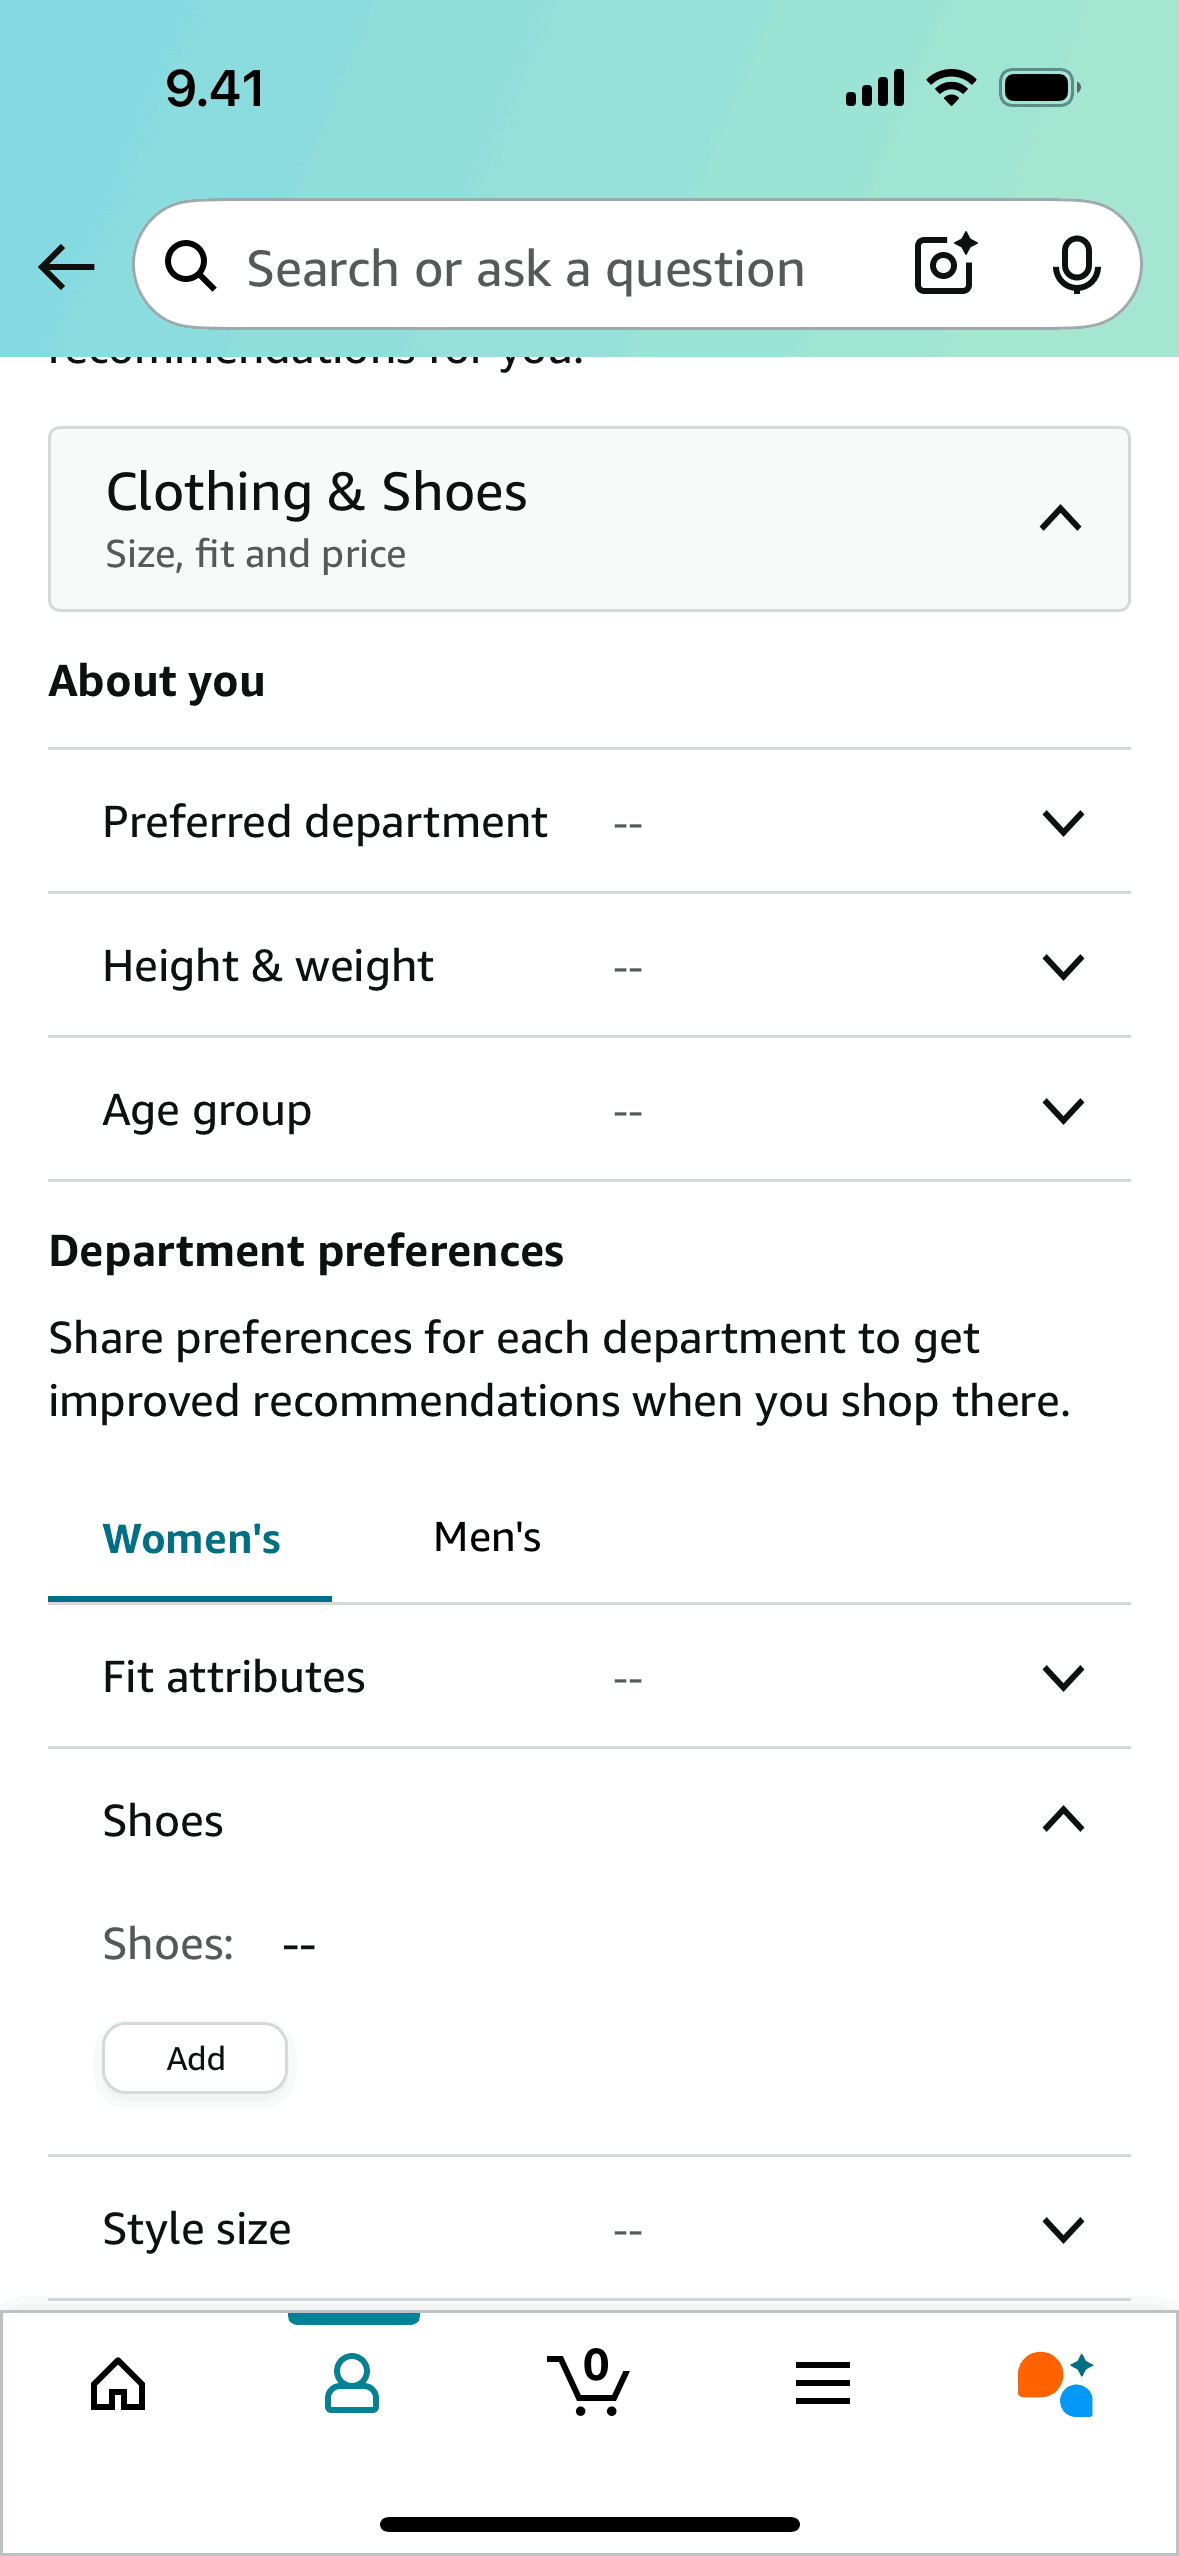Select the Women's tab
1179x2556 pixels.
(x=191, y=1539)
